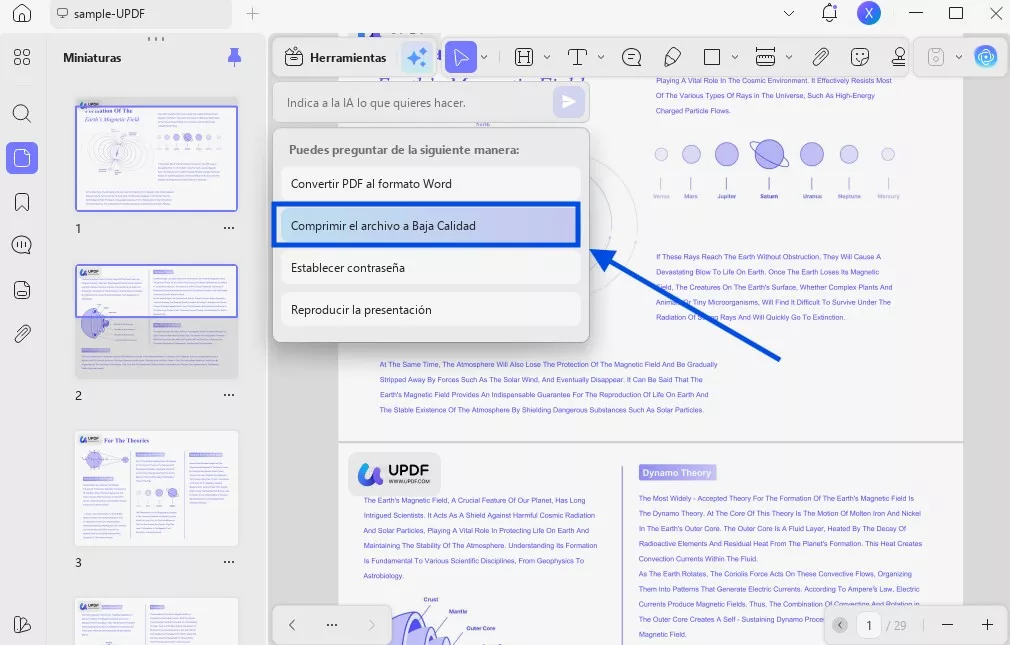Viewport: 1010px width, 645px height.
Task: Zoom in with plus button
Action: pos(987,625)
